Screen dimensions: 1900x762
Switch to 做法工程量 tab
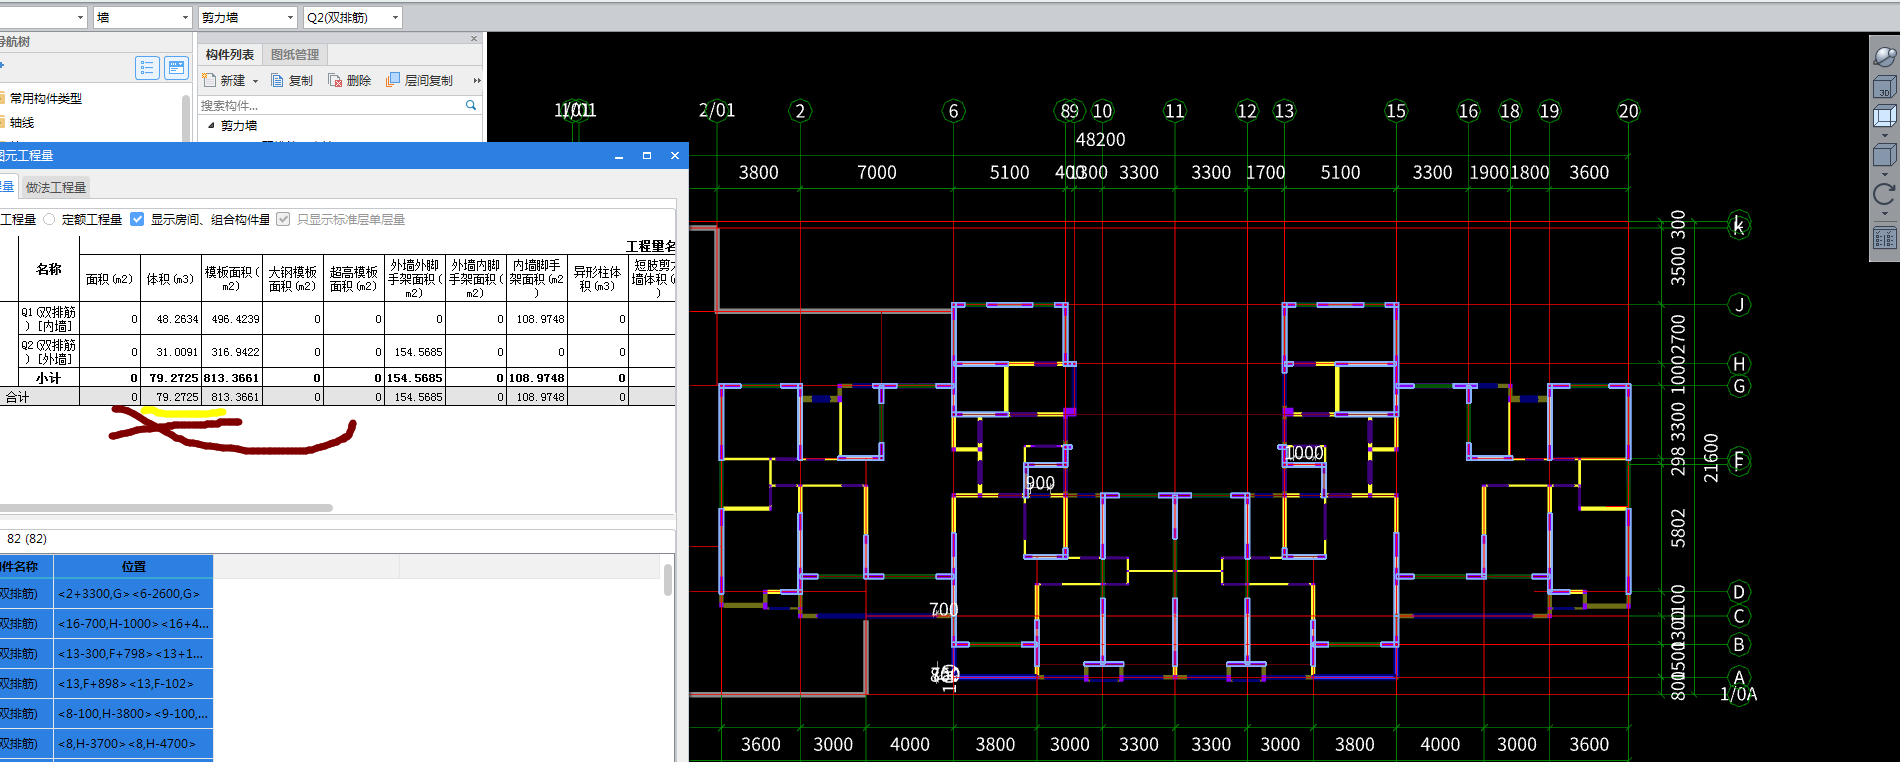56,187
